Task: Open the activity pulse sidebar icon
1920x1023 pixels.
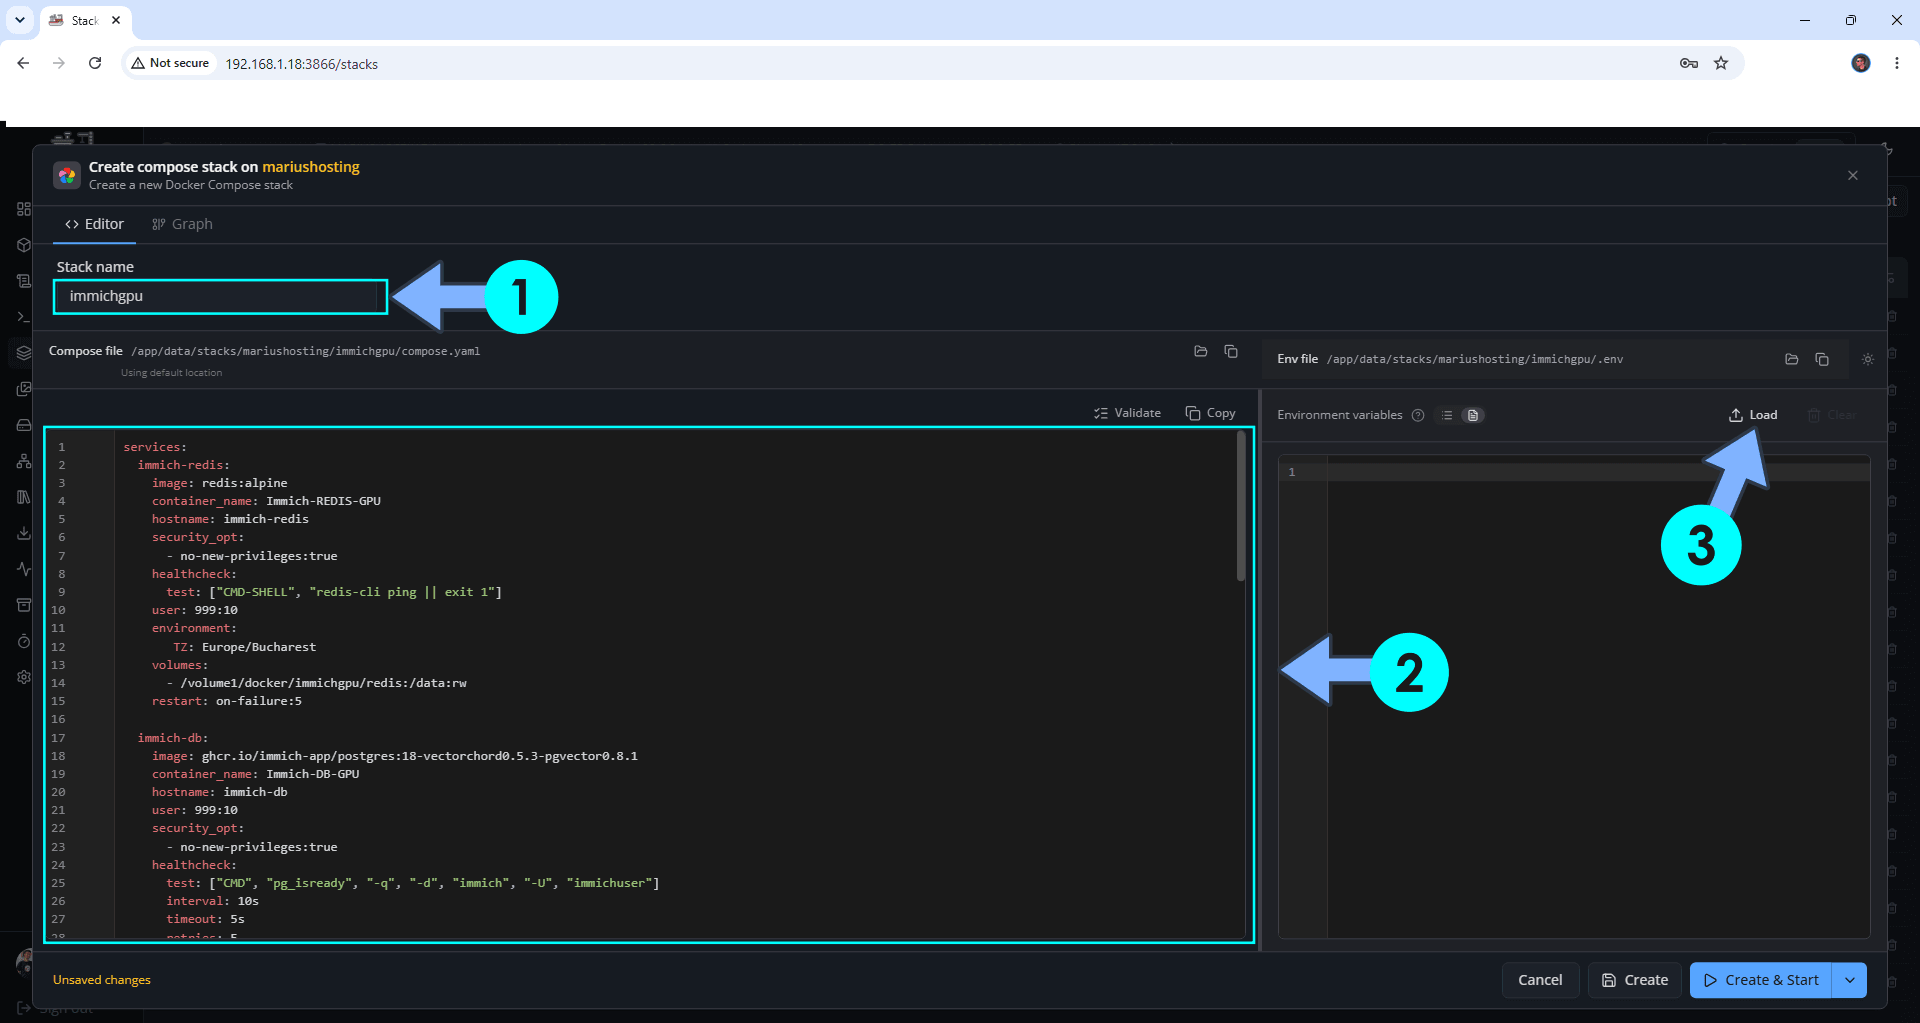Action: 24,569
